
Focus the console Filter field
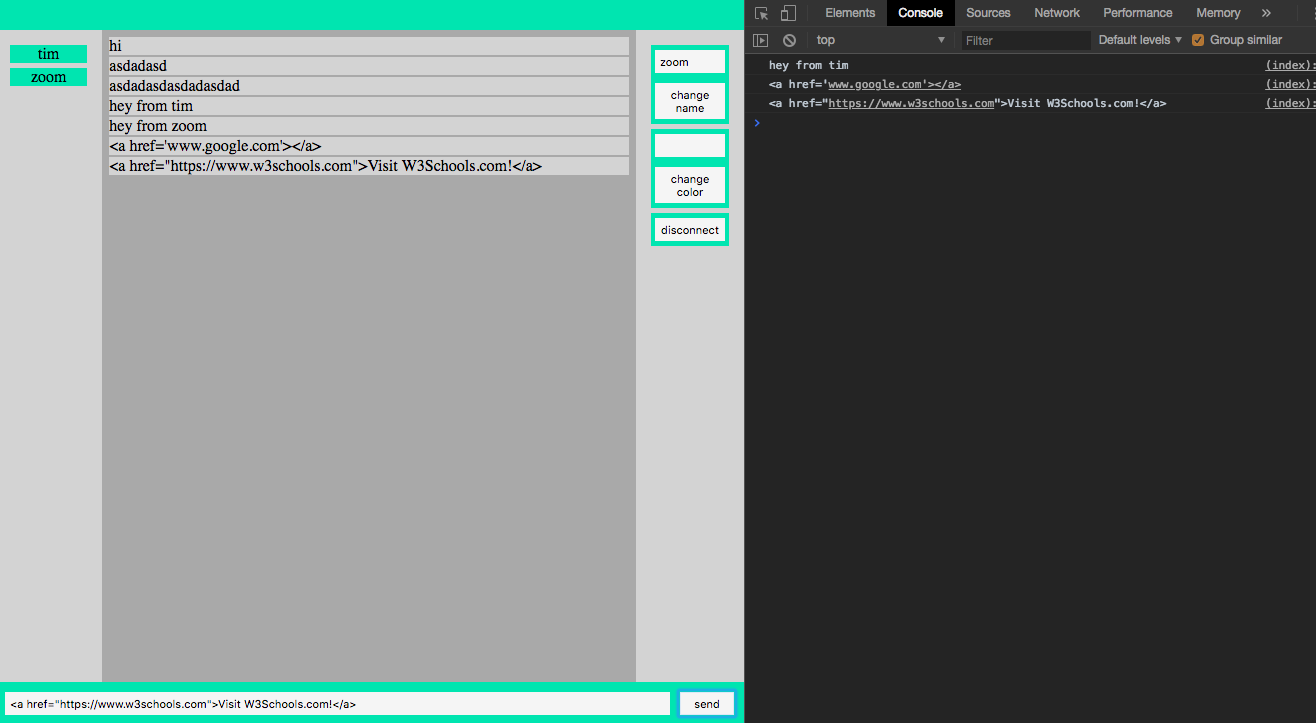tap(1026, 40)
